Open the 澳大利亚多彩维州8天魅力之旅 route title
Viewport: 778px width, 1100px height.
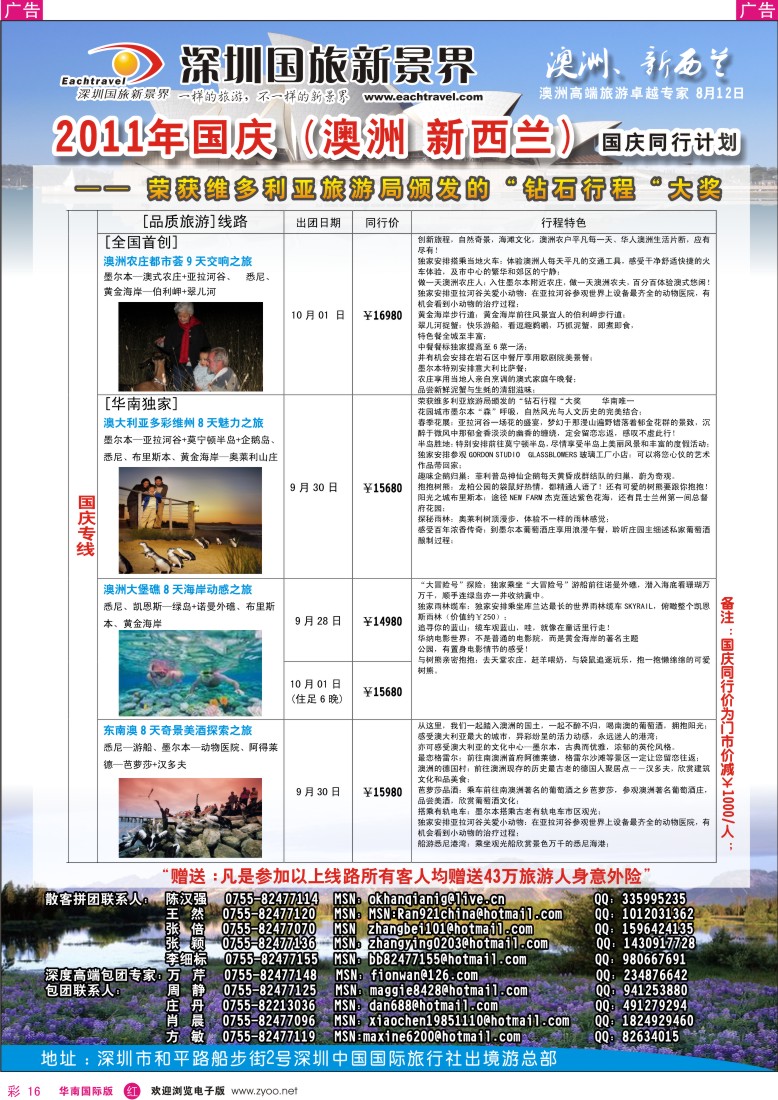coord(184,422)
